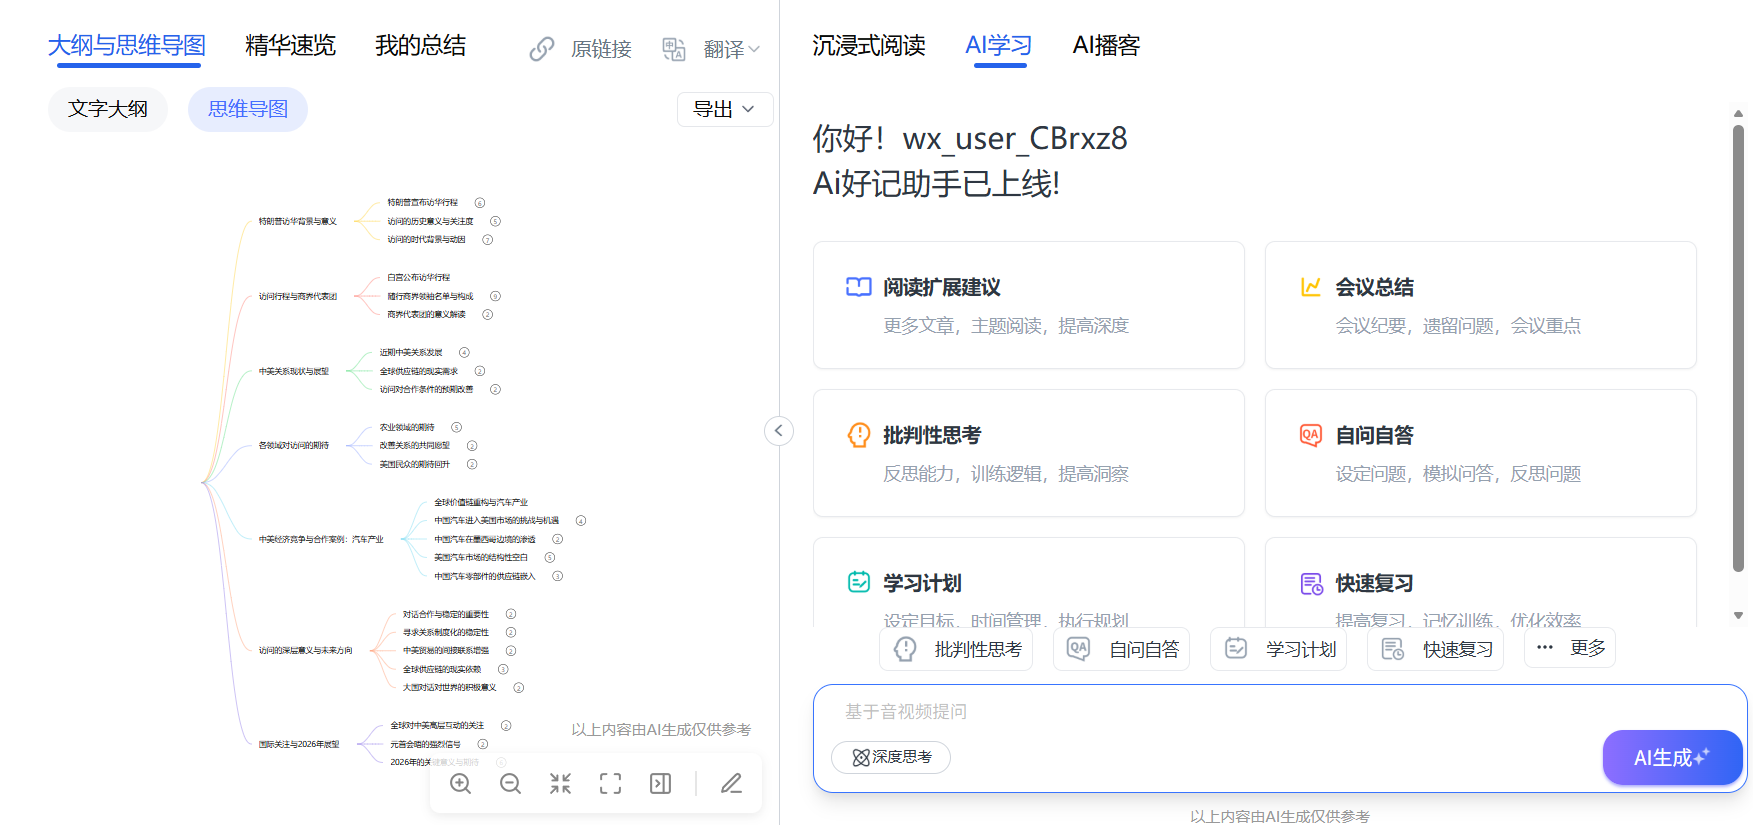Open the 更多 more options button
Image resolution: width=1753 pixels, height=825 pixels.
coord(1570,648)
